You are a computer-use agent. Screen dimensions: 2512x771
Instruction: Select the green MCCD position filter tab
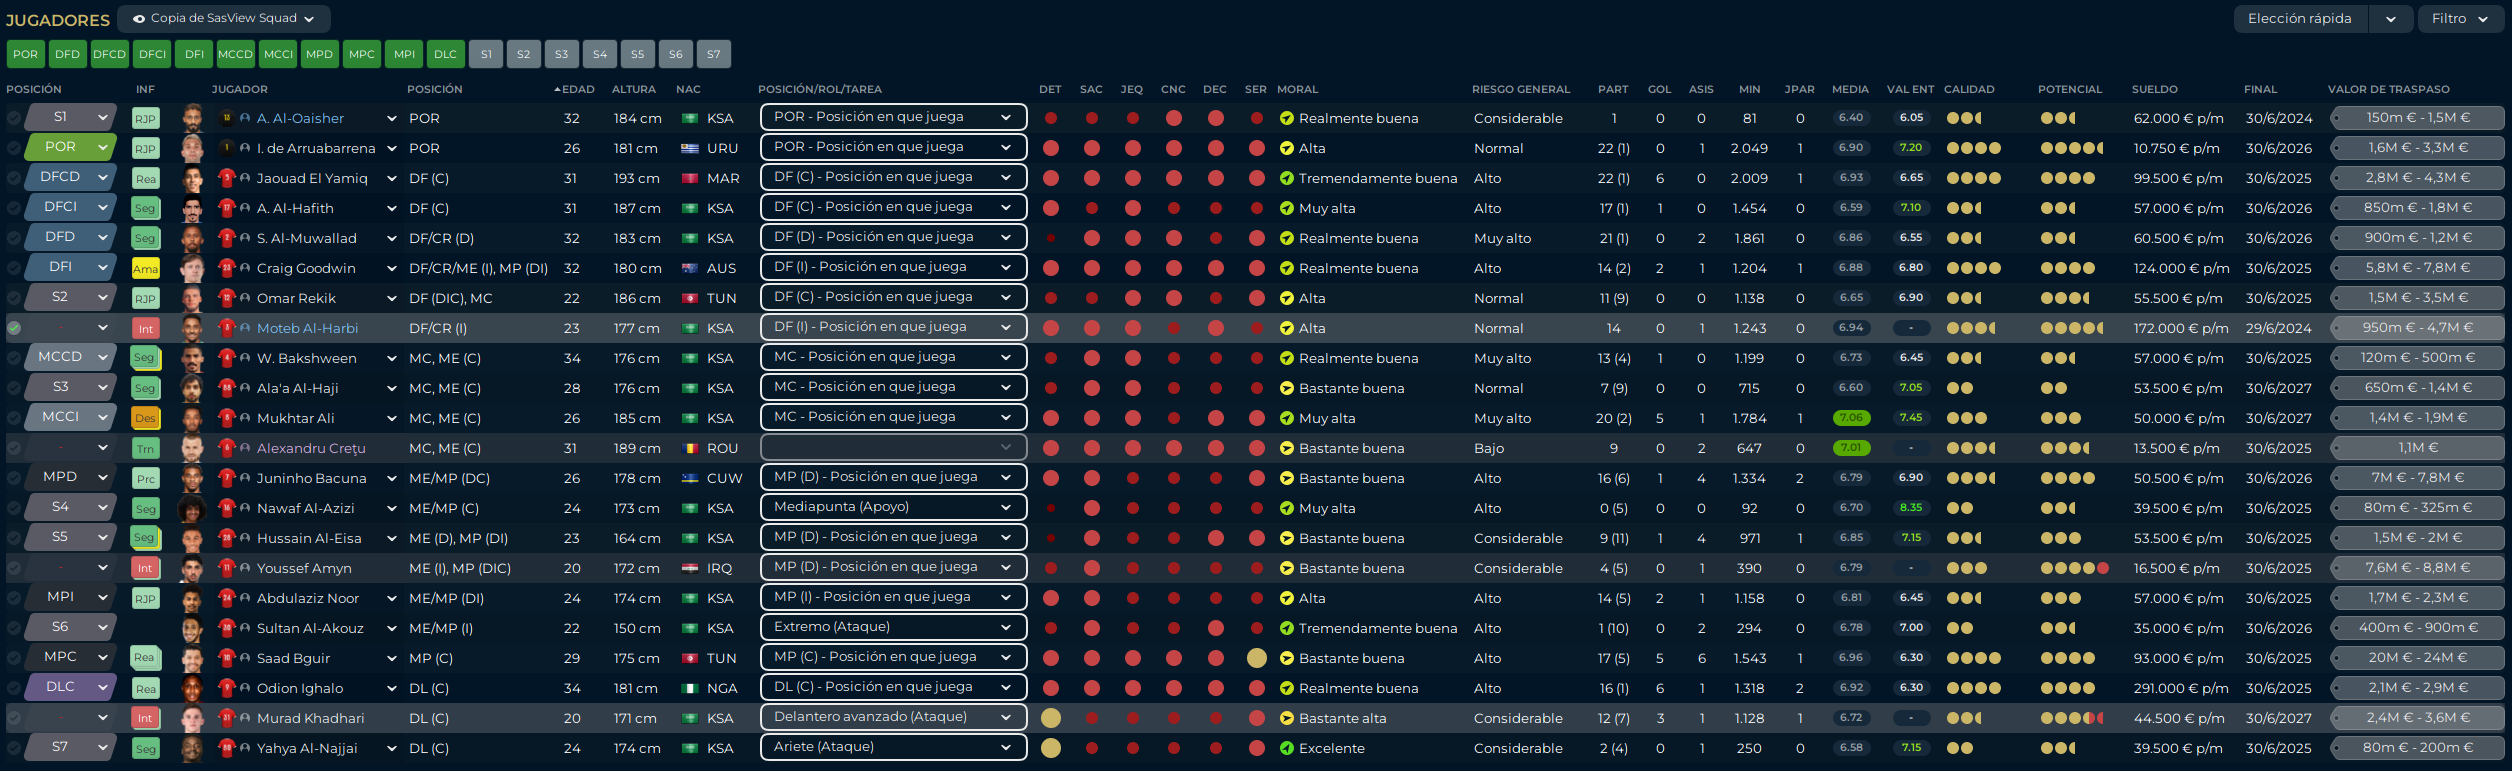pos(236,54)
